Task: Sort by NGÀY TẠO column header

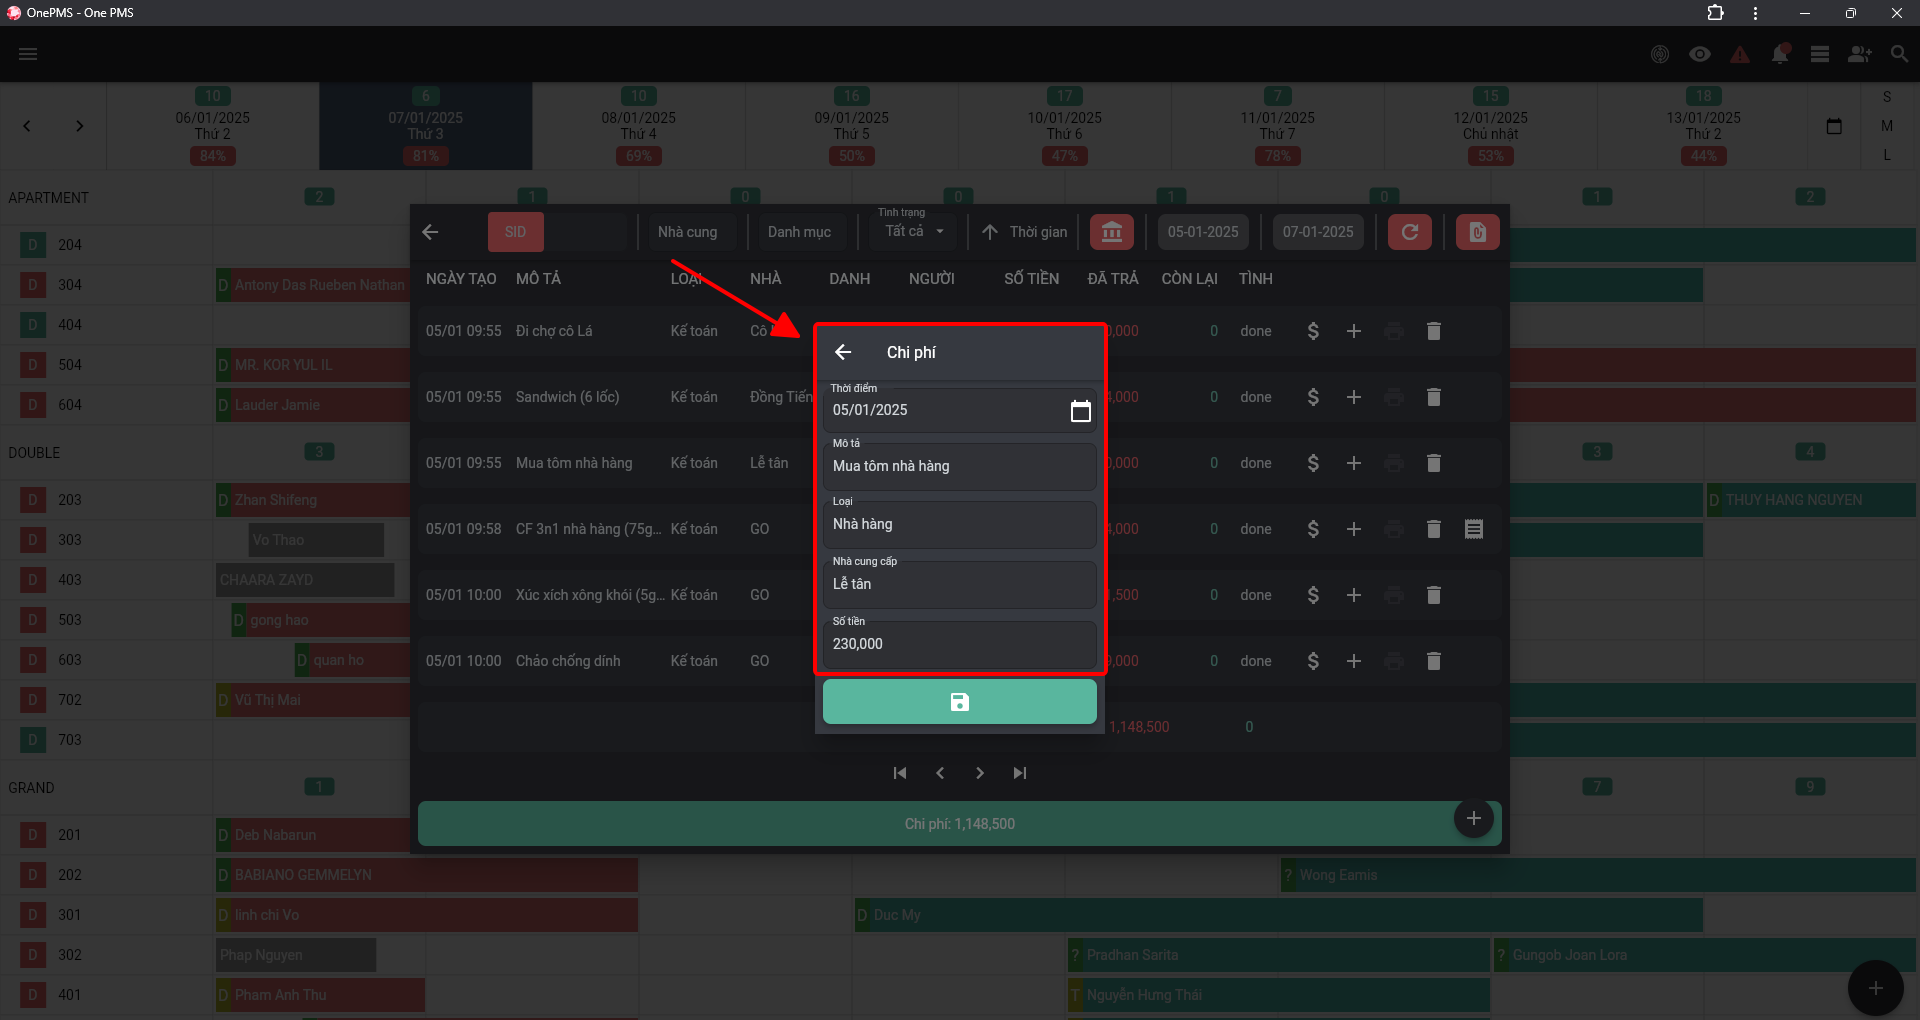Action: (461, 279)
